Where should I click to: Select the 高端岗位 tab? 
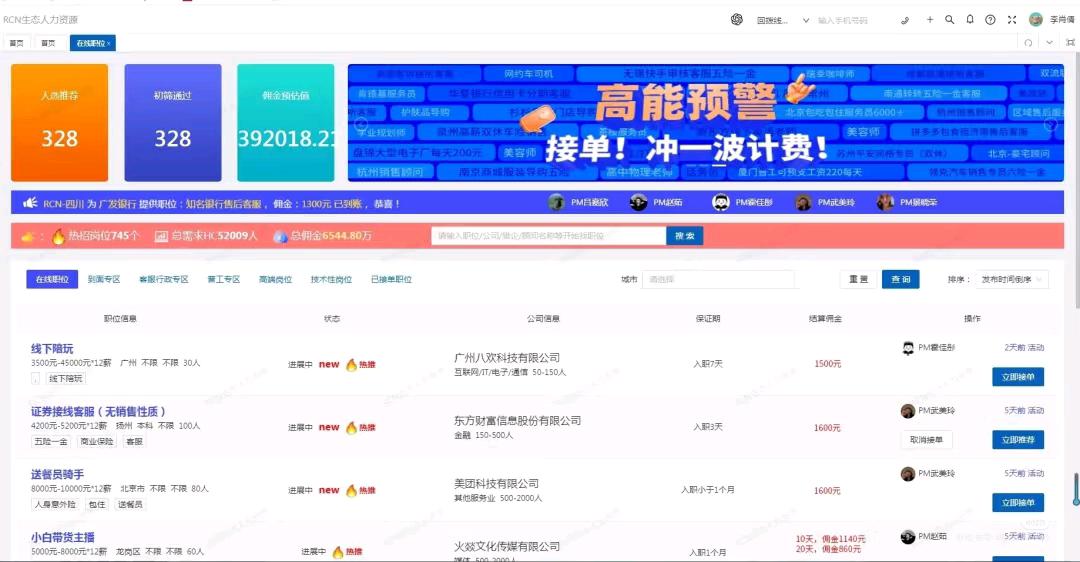276,279
